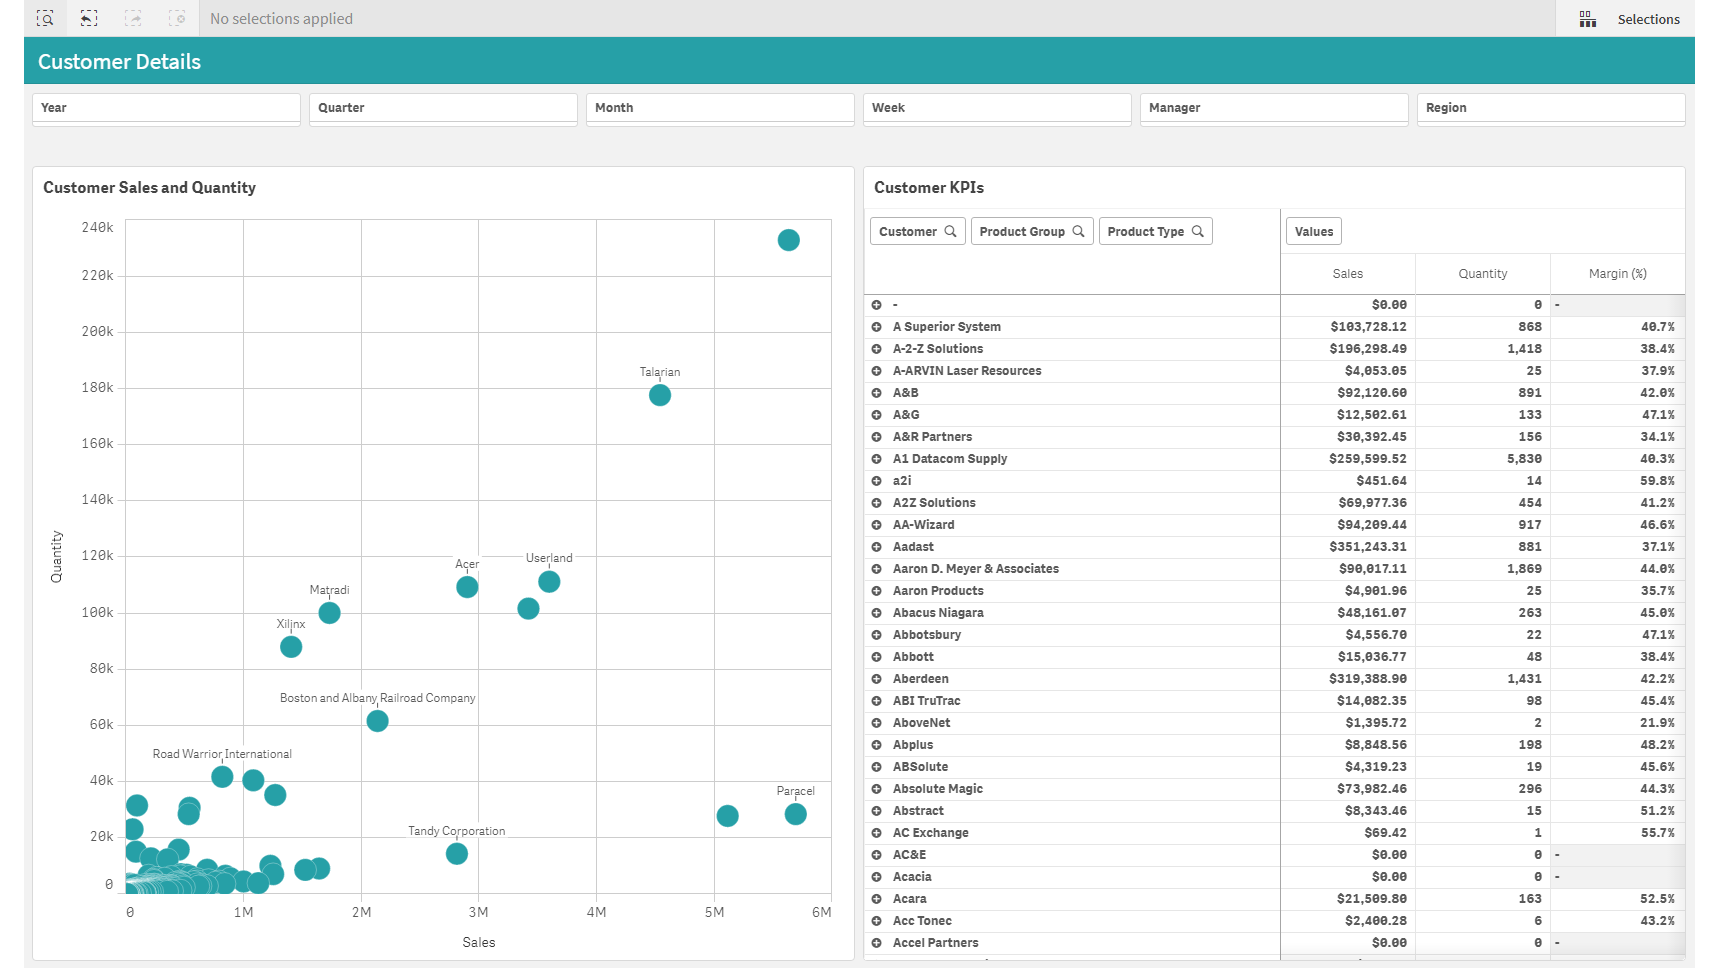
Task: Clear all selections using the clear icon
Action: [x=178, y=18]
